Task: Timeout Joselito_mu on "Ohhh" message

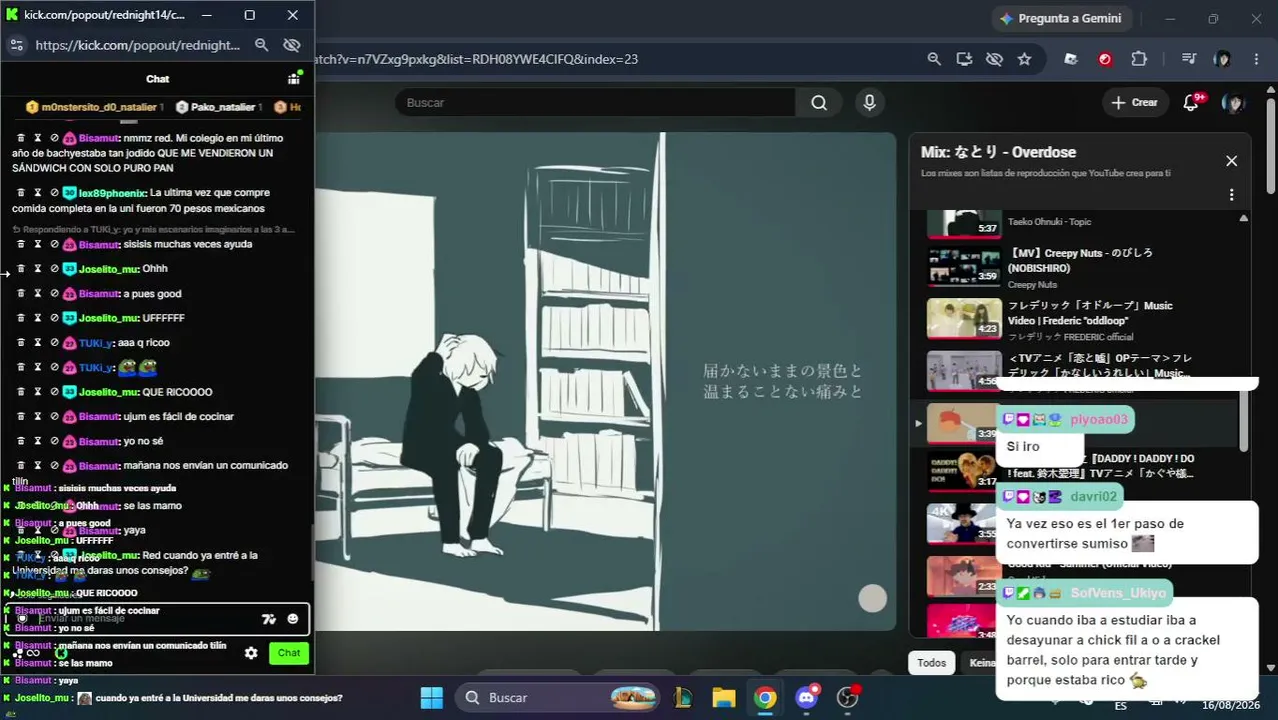Action: 37,269
